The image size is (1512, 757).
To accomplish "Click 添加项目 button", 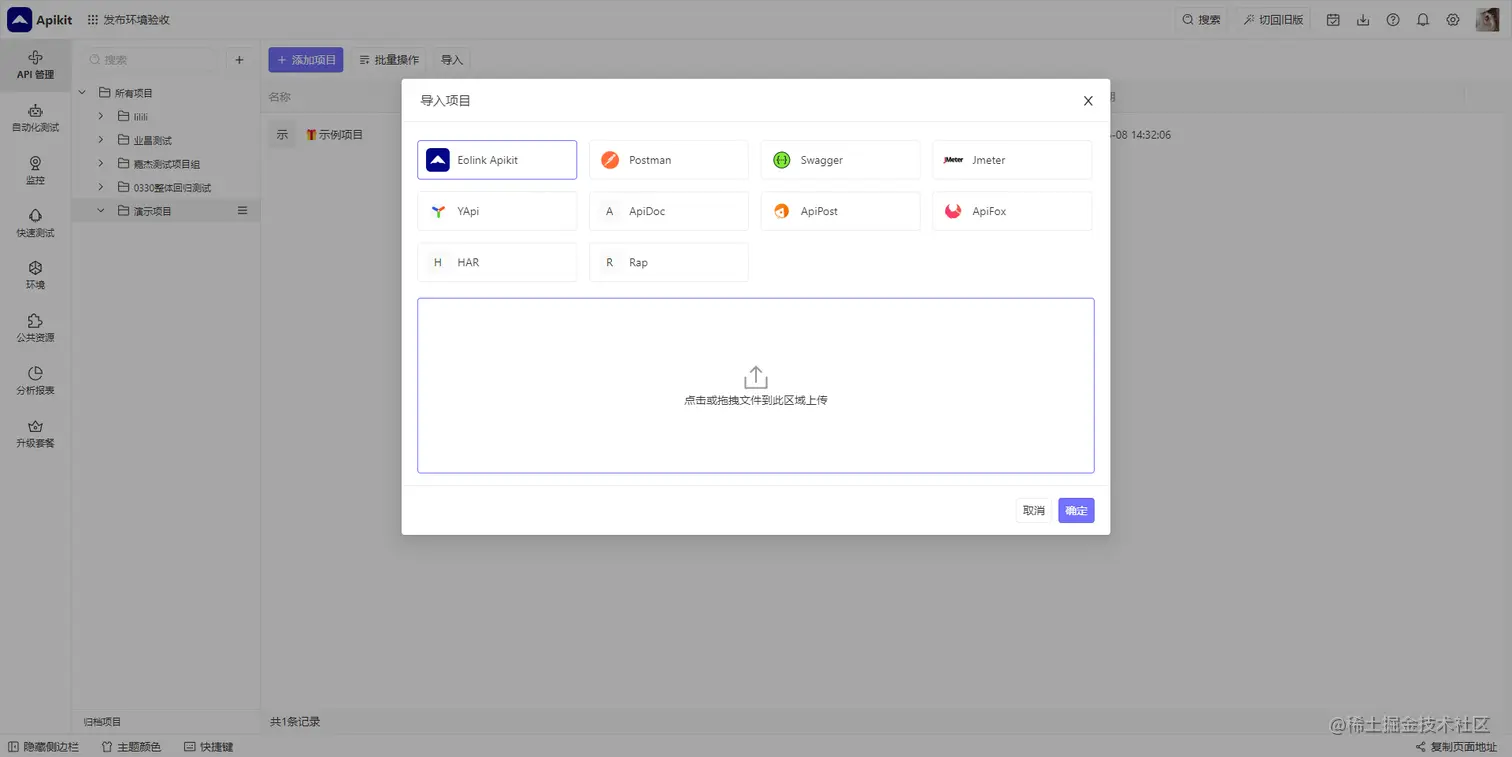I will point(306,60).
